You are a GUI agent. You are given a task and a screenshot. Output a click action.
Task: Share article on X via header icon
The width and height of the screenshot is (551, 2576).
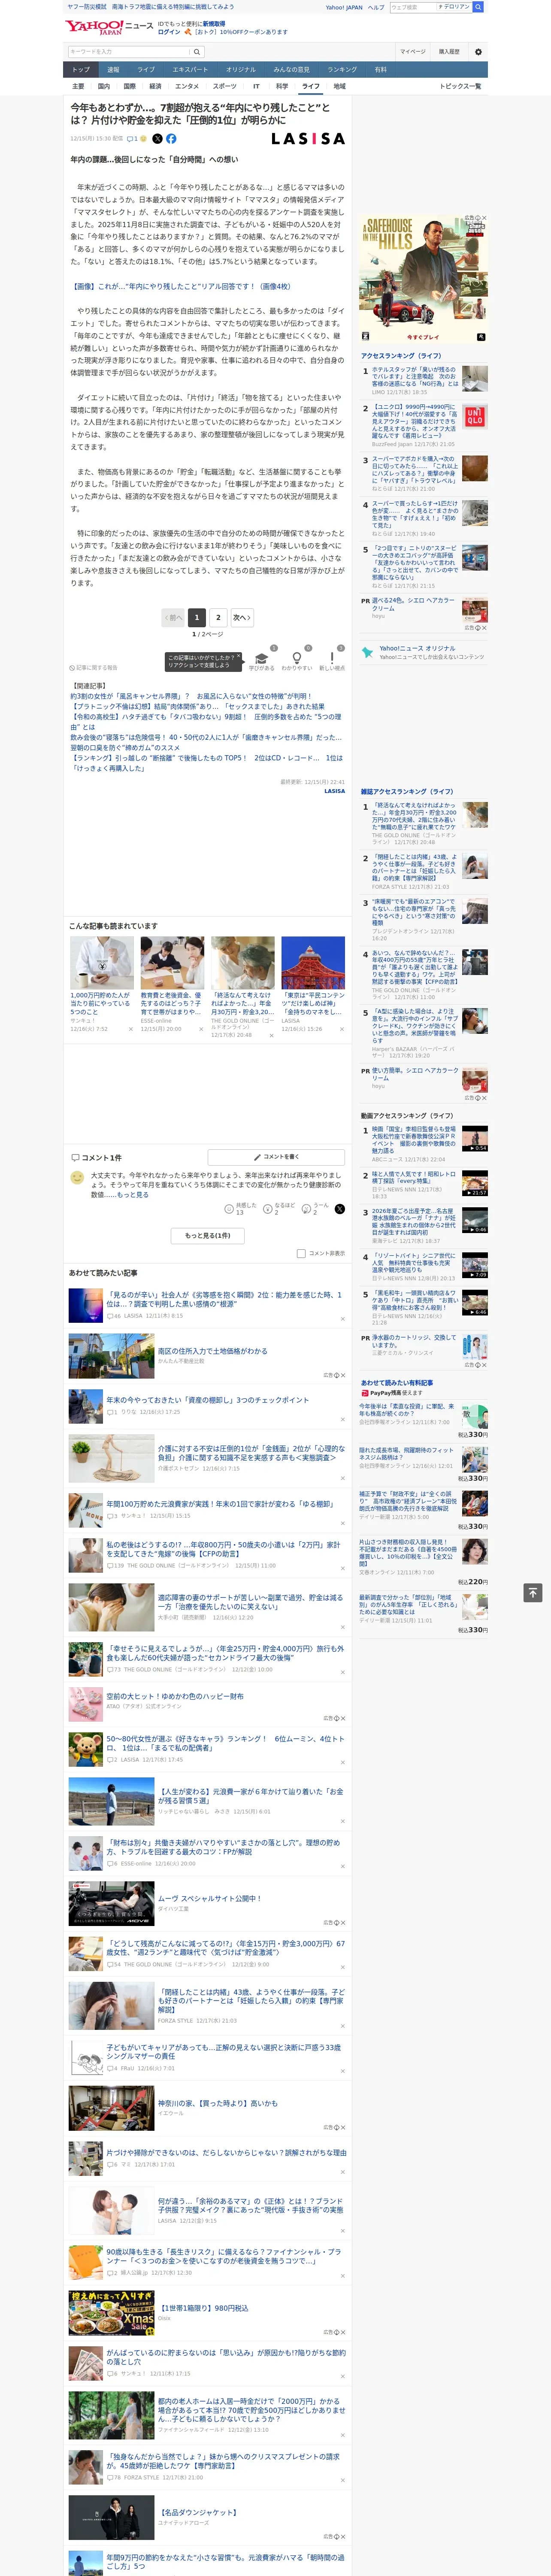tap(157, 139)
